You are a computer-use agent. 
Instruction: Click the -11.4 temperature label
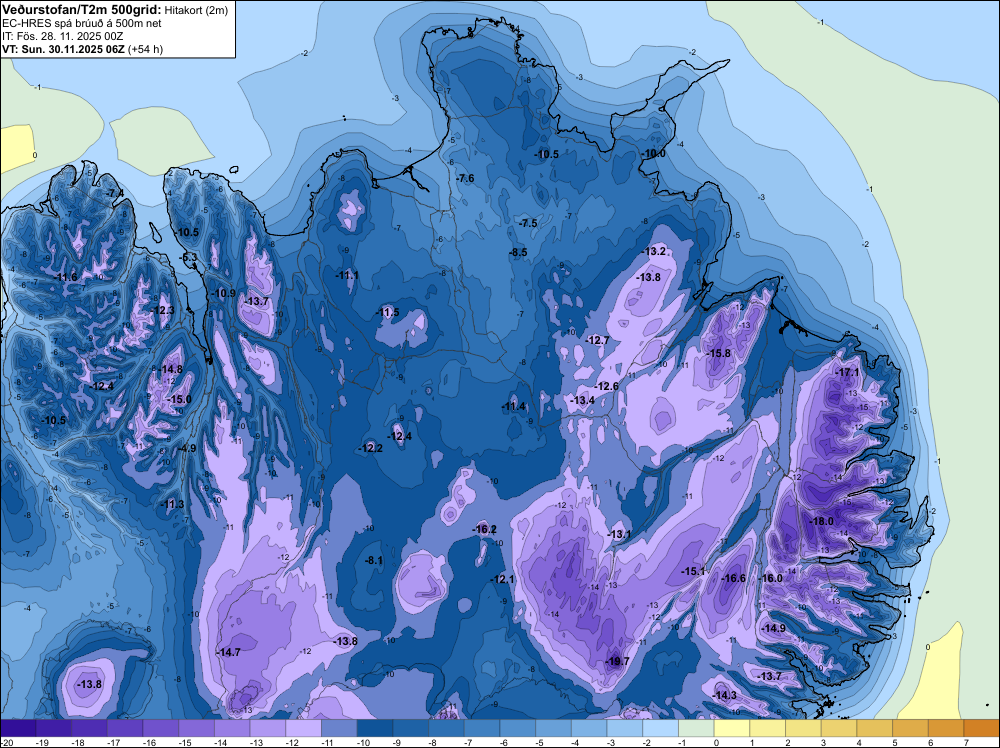[x=513, y=406]
